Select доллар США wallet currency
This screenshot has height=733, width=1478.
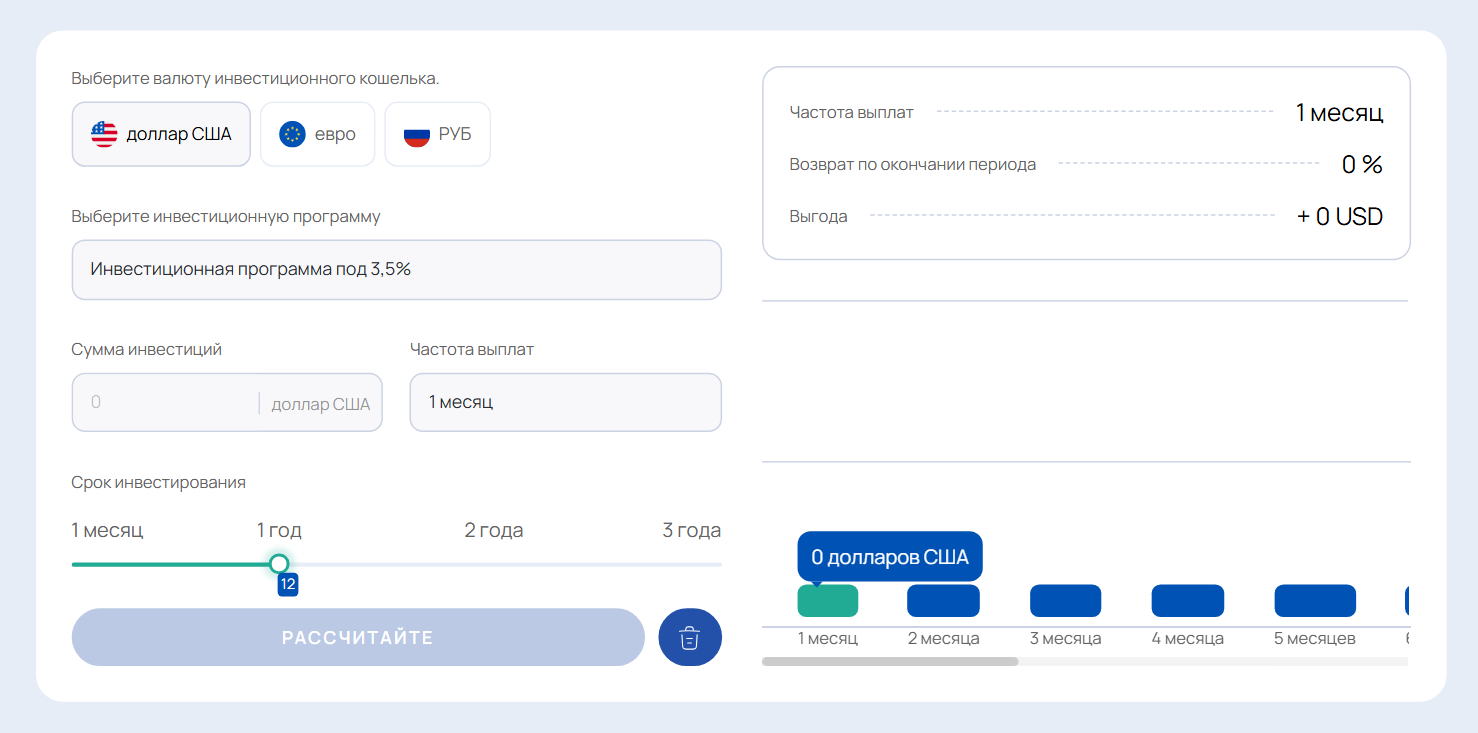pos(161,134)
